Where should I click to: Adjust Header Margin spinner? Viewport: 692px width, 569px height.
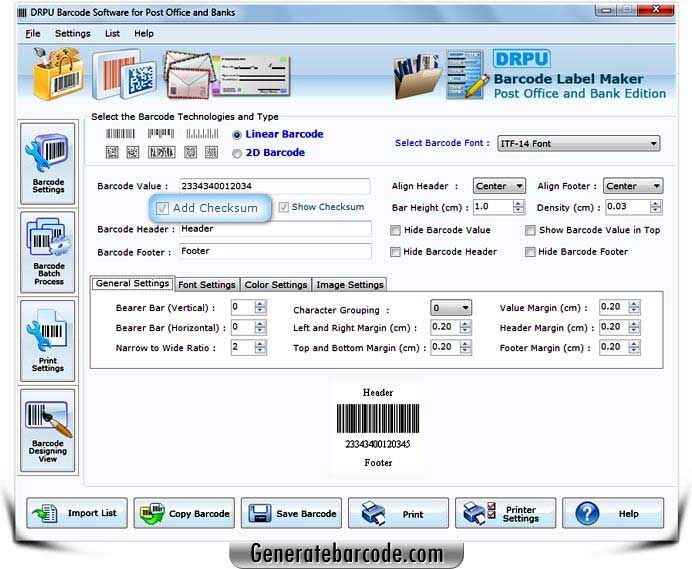tap(634, 327)
